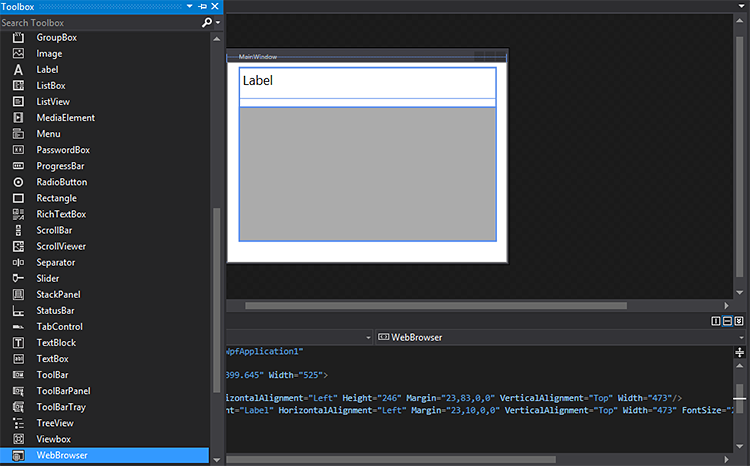Switch to vertical split view

(x=716, y=321)
